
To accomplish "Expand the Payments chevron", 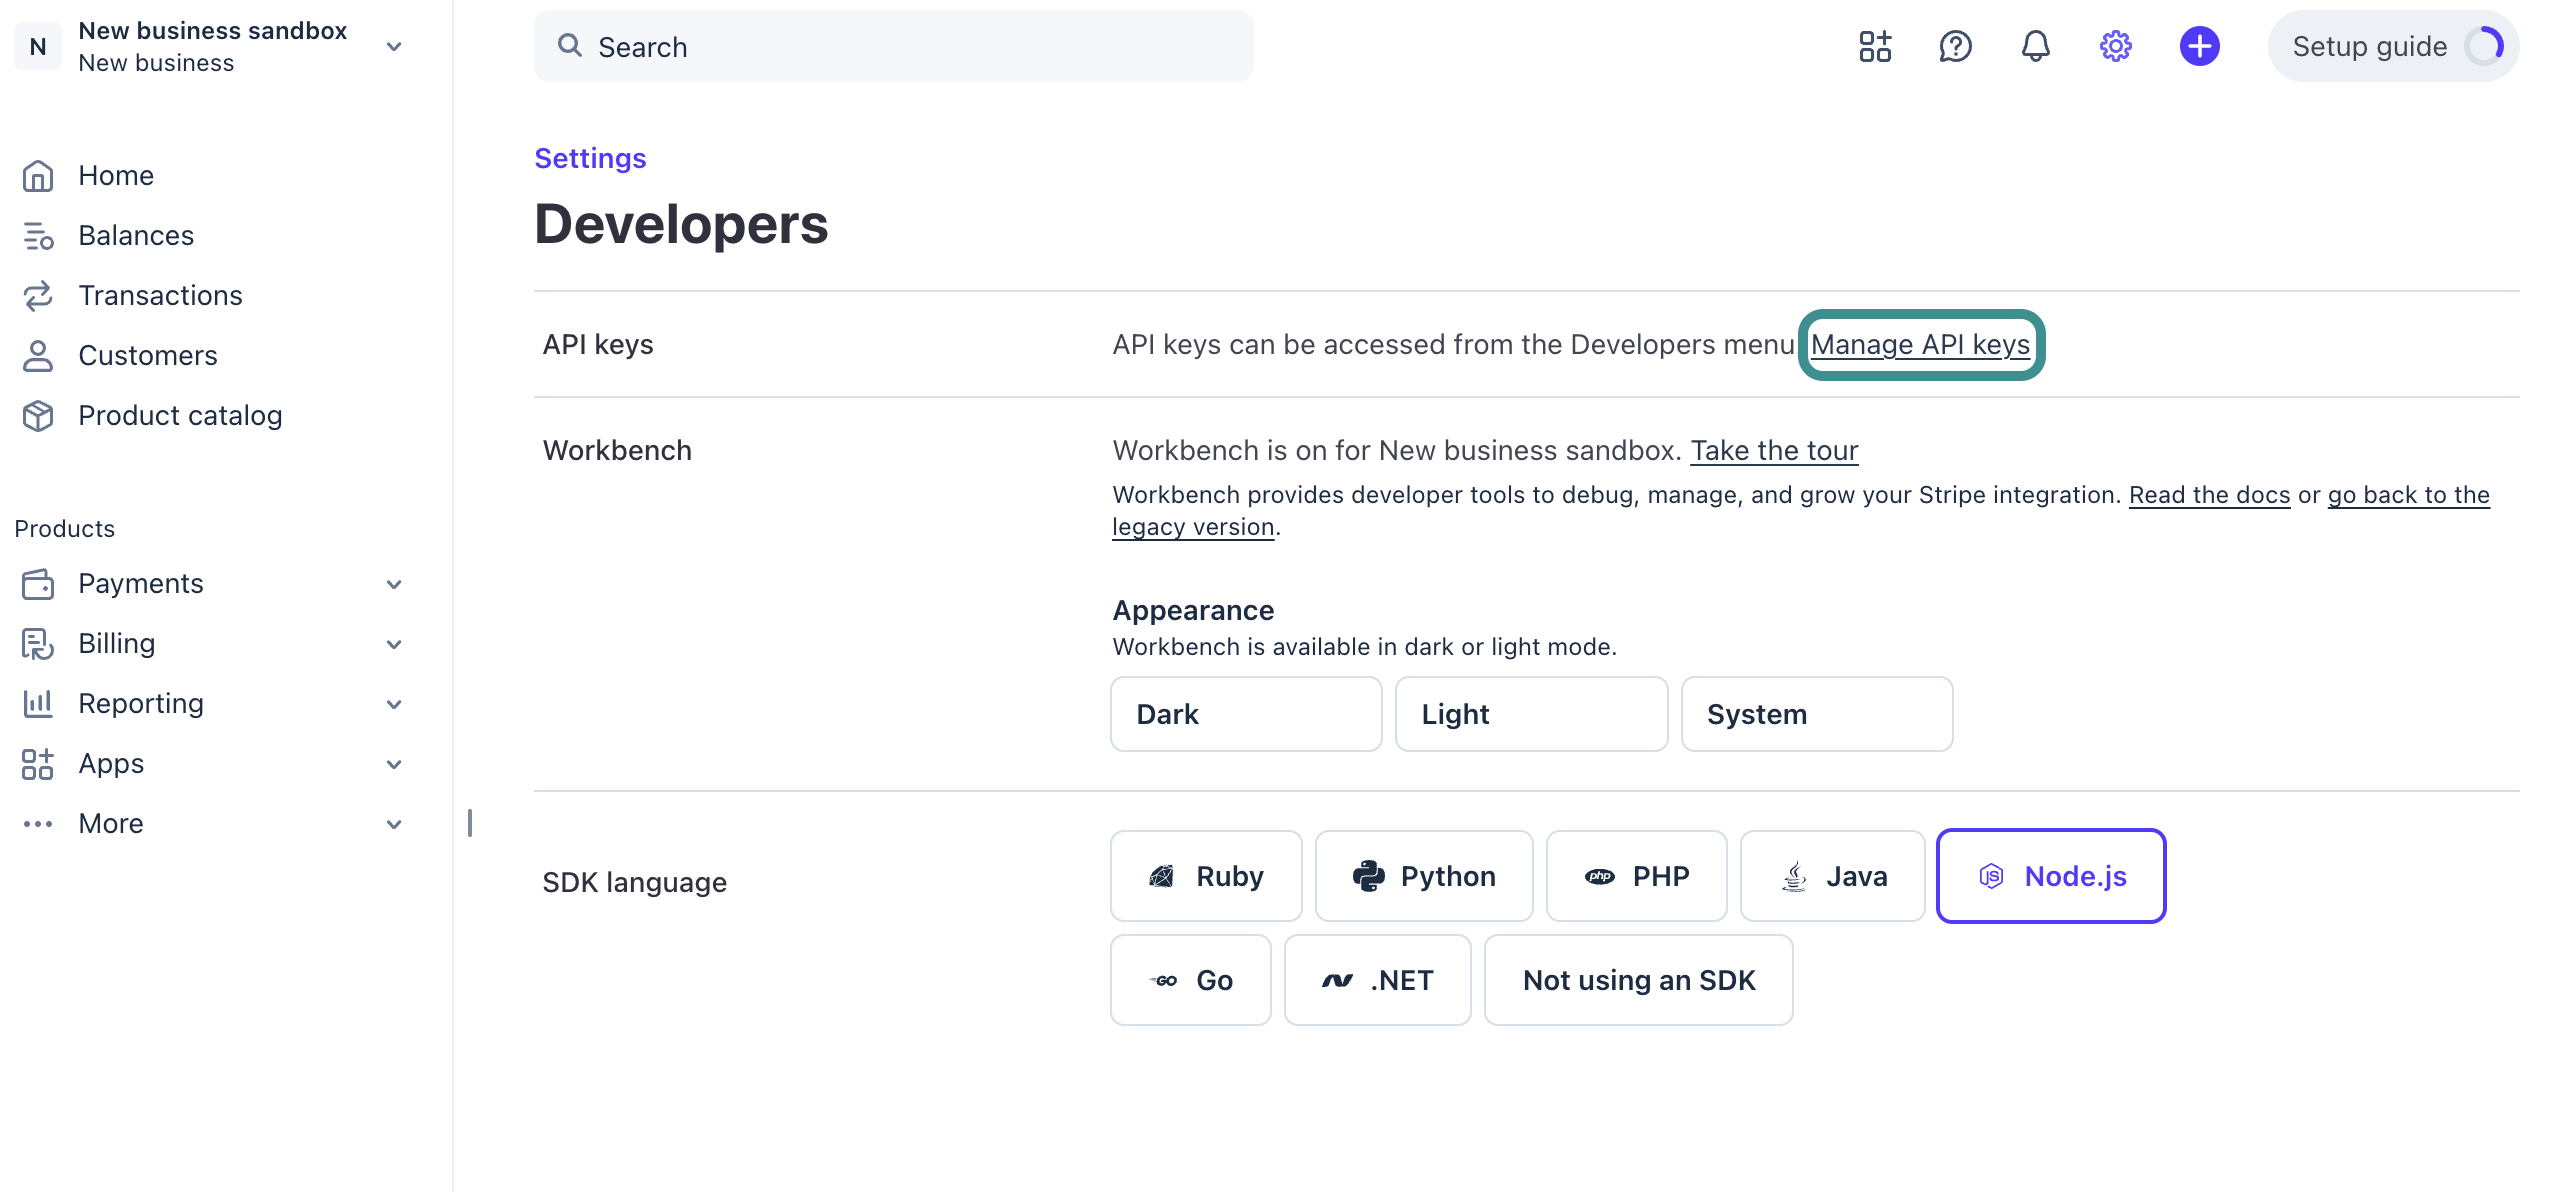I will click(x=394, y=584).
